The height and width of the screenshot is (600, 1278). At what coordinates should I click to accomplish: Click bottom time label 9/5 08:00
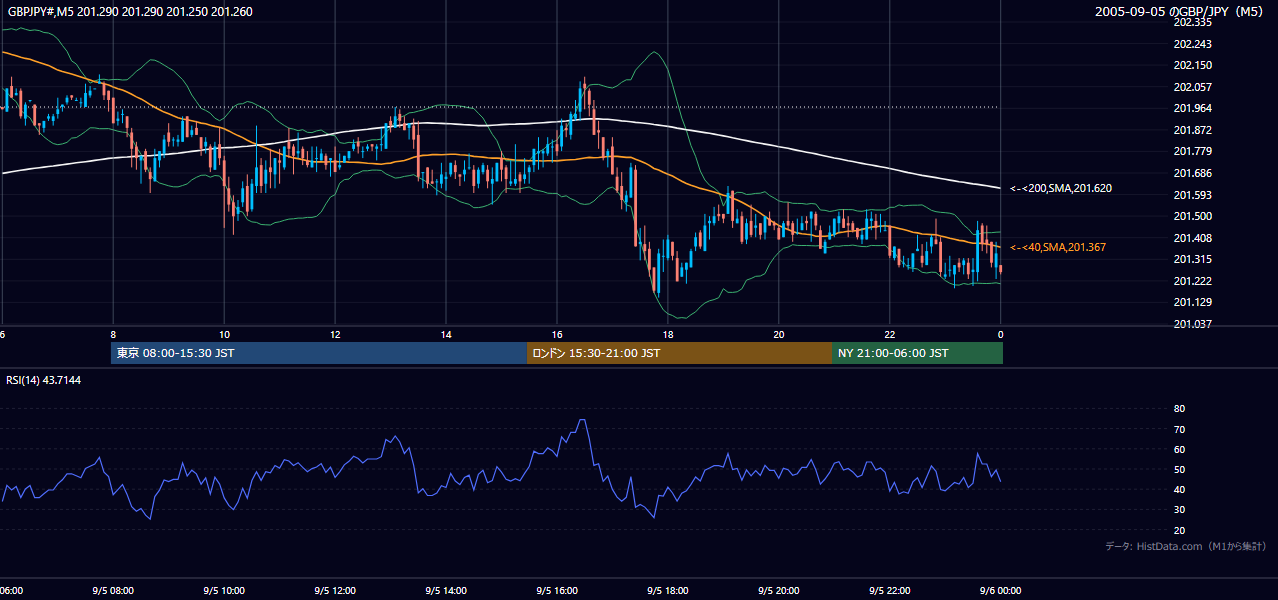pyautogui.click(x=113, y=590)
